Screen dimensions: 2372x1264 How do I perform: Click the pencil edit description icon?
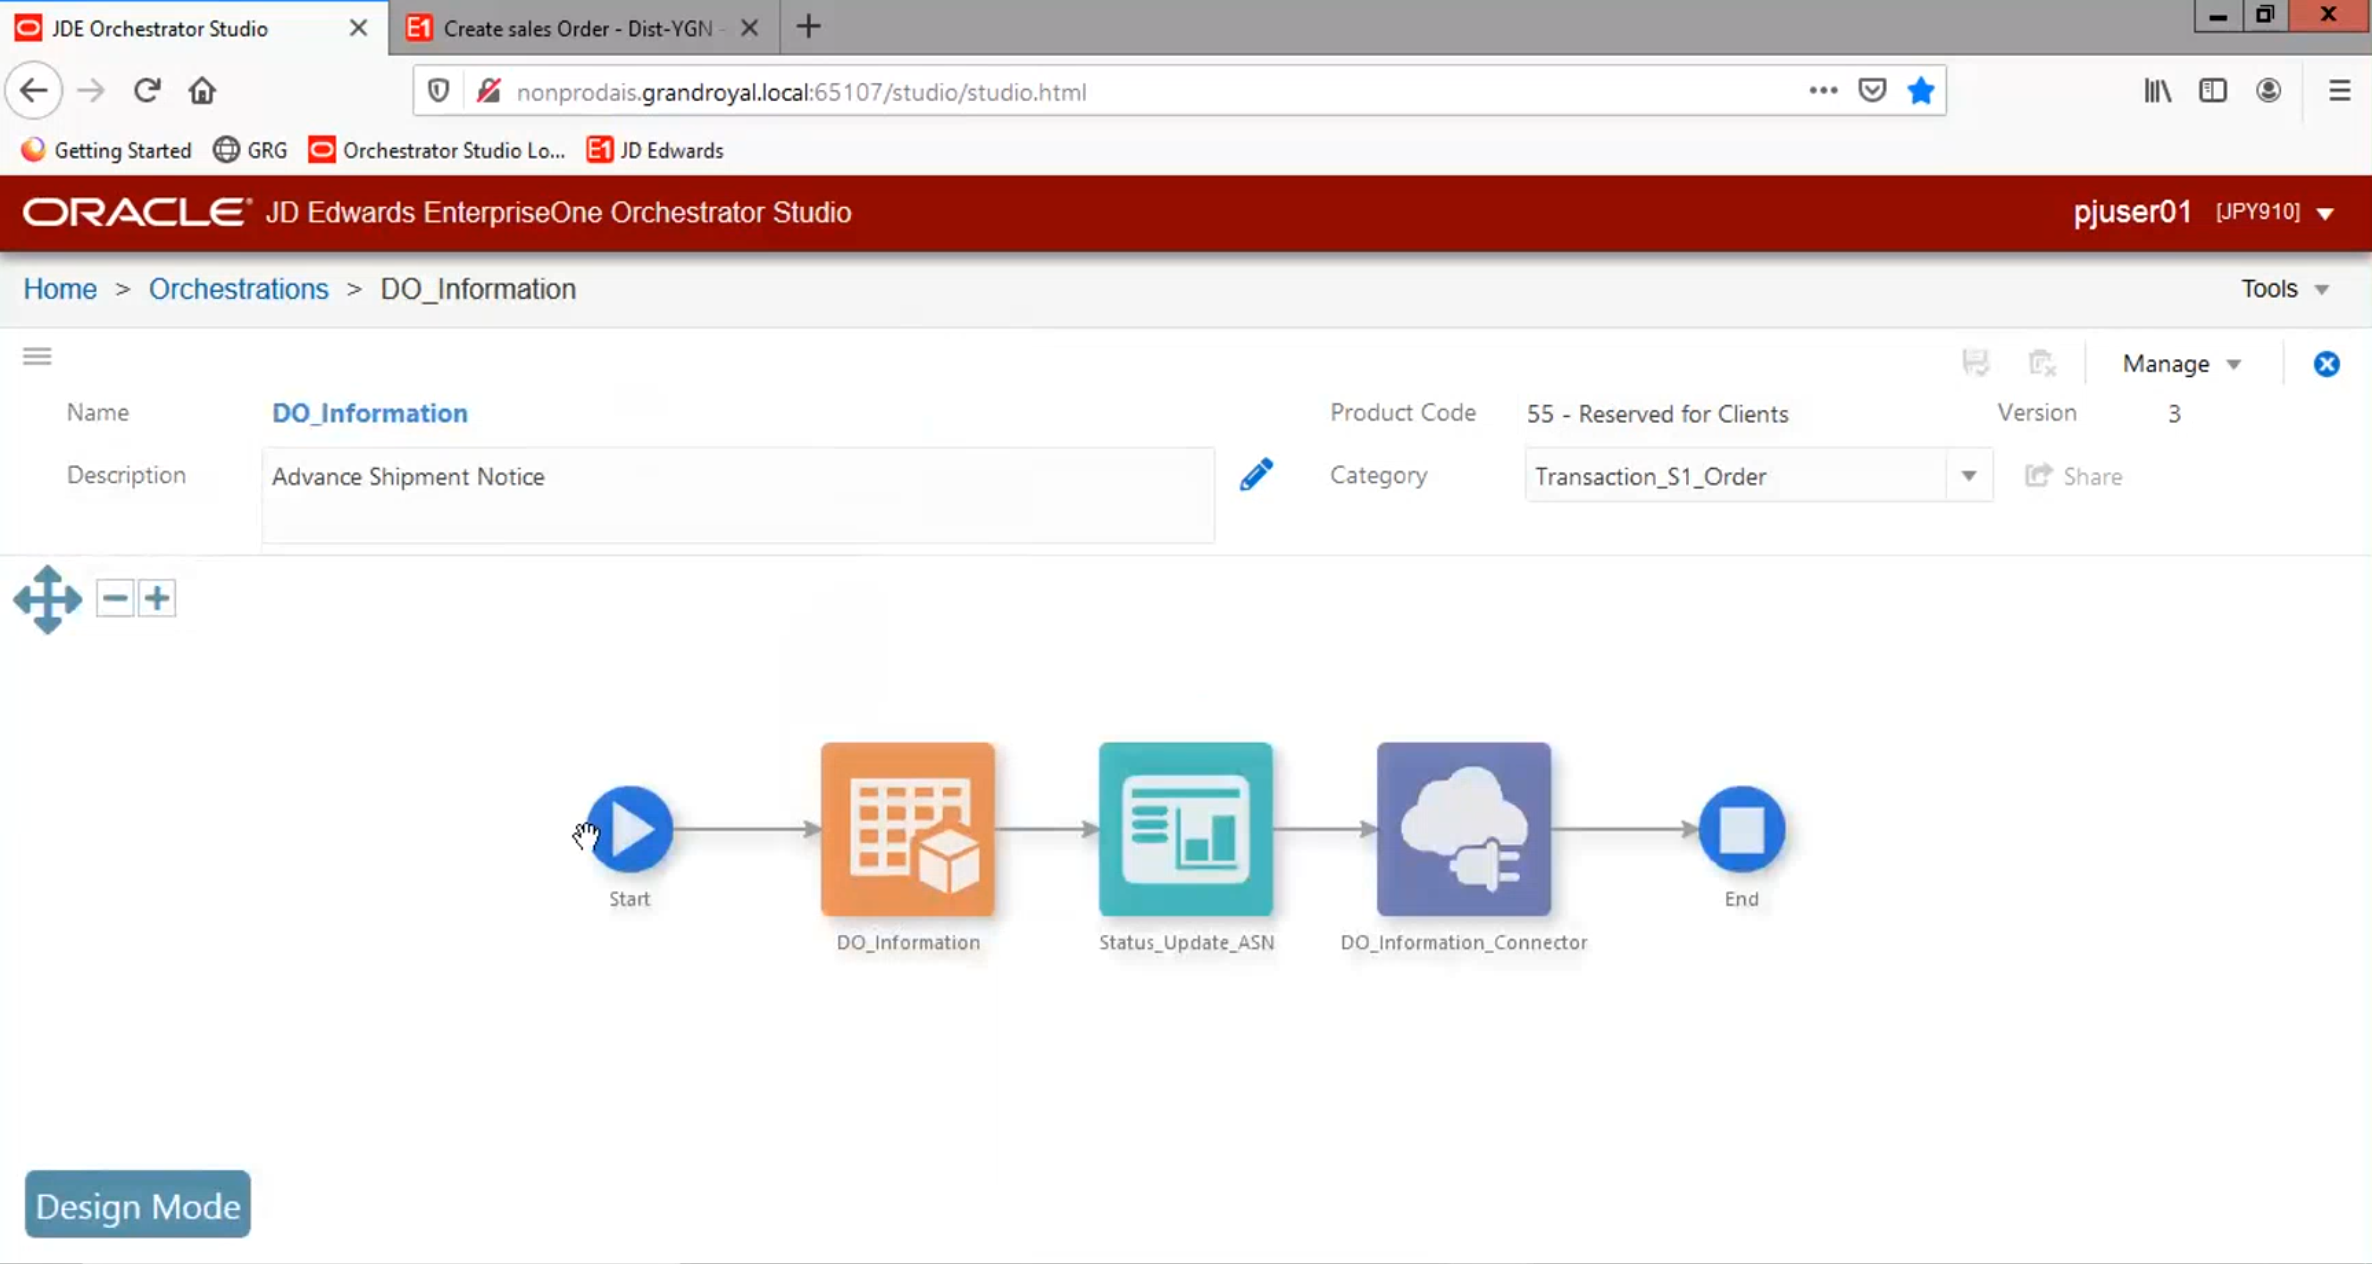point(1256,475)
